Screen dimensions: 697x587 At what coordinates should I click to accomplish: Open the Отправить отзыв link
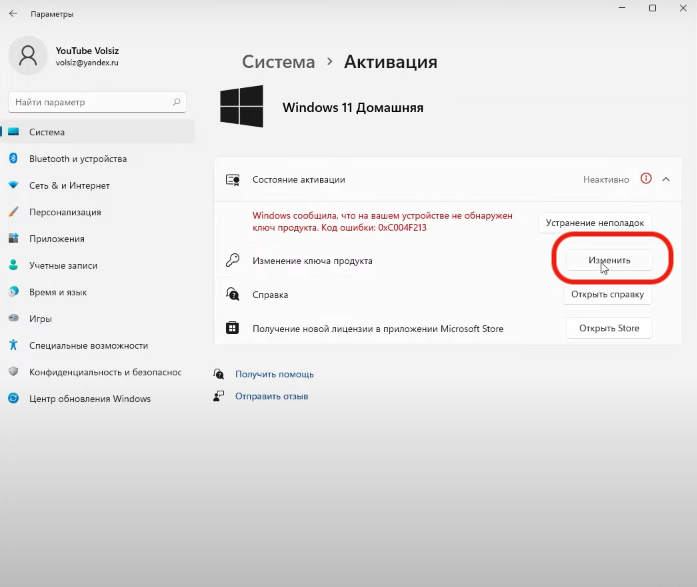tap(272, 396)
